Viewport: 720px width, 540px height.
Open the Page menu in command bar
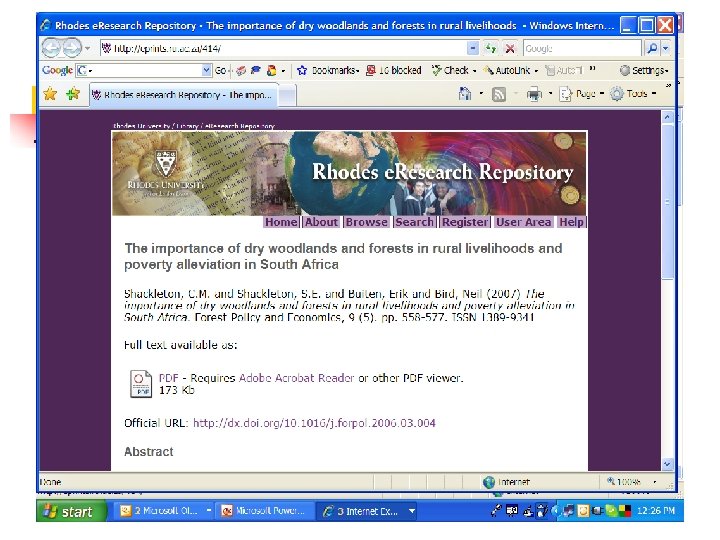click(581, 94)
